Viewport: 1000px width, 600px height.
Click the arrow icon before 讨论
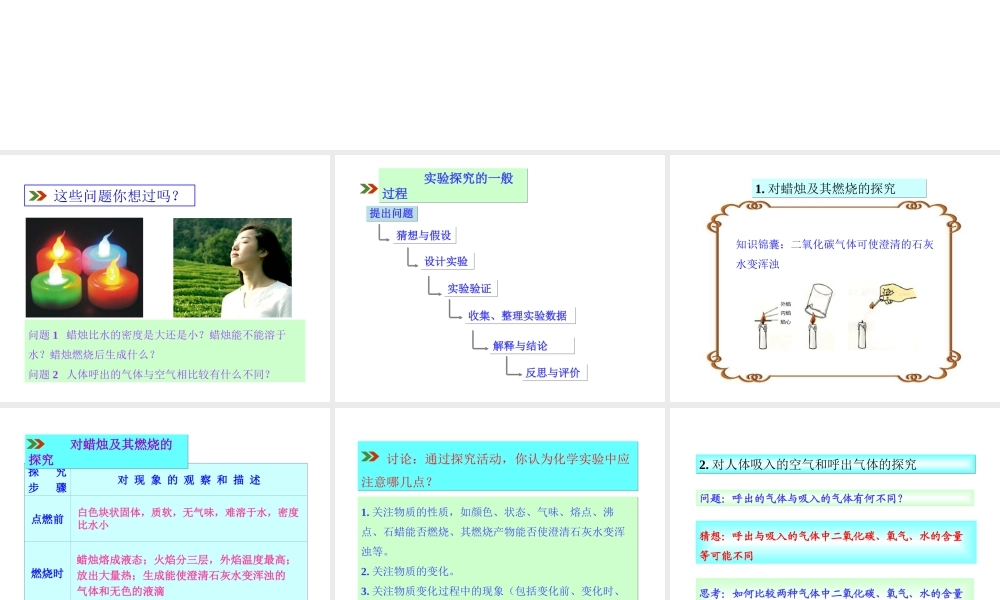pyautogui.click(x=370, y=457)
